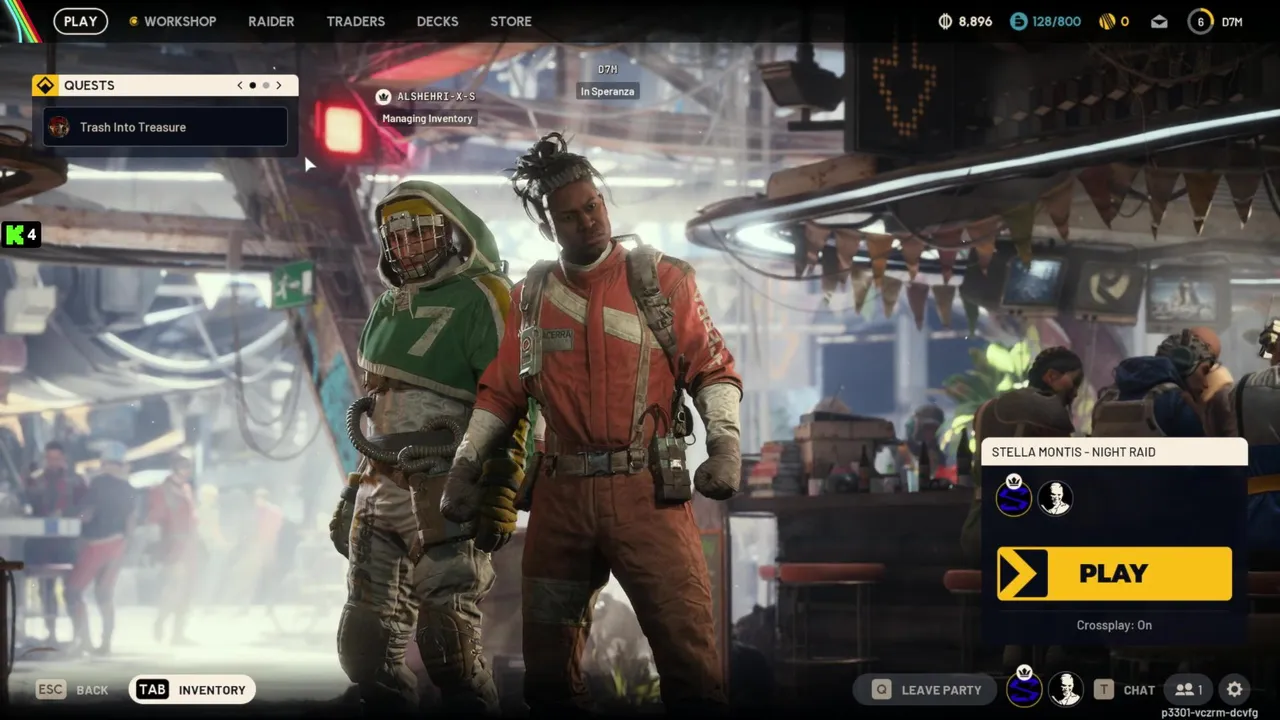
Task: Click the In Speranza status label
Action: 607,91
